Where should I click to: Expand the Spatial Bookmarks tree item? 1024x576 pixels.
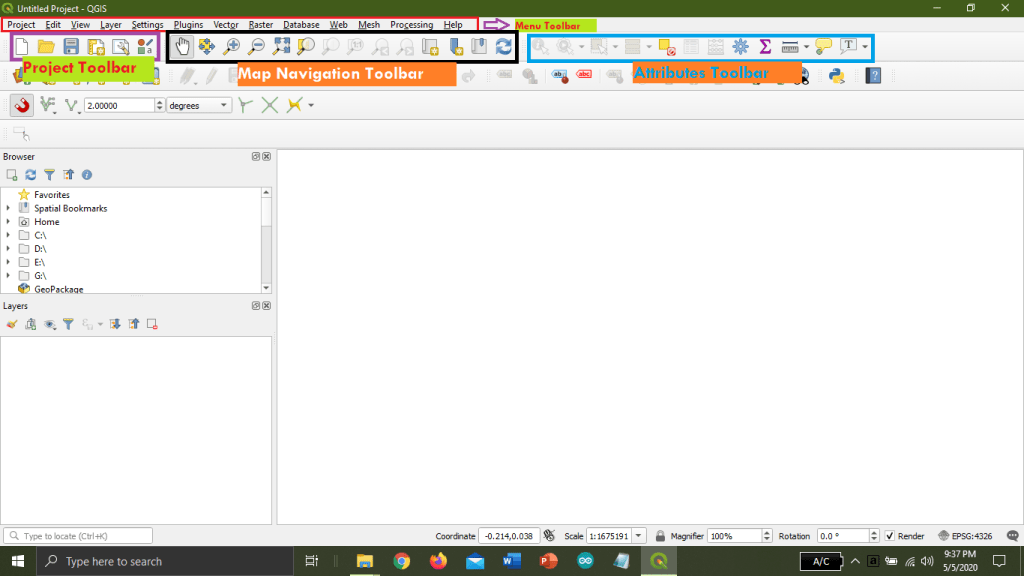click(x=8, y=208)
